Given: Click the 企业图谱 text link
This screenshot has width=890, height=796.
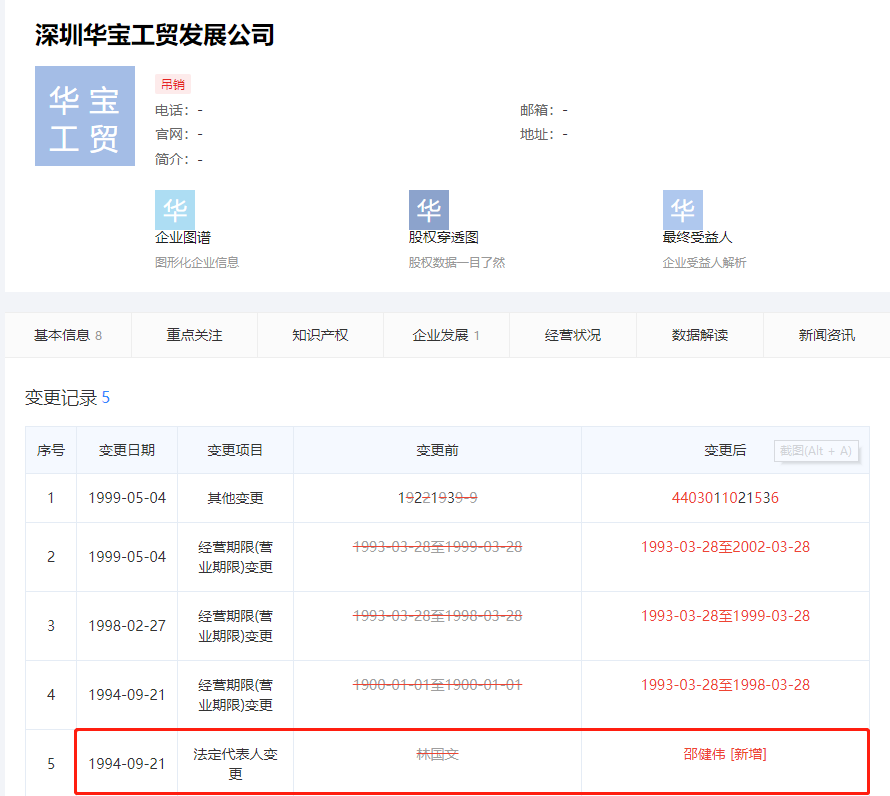Looking at the screenshot, I should tap(183, 238).
